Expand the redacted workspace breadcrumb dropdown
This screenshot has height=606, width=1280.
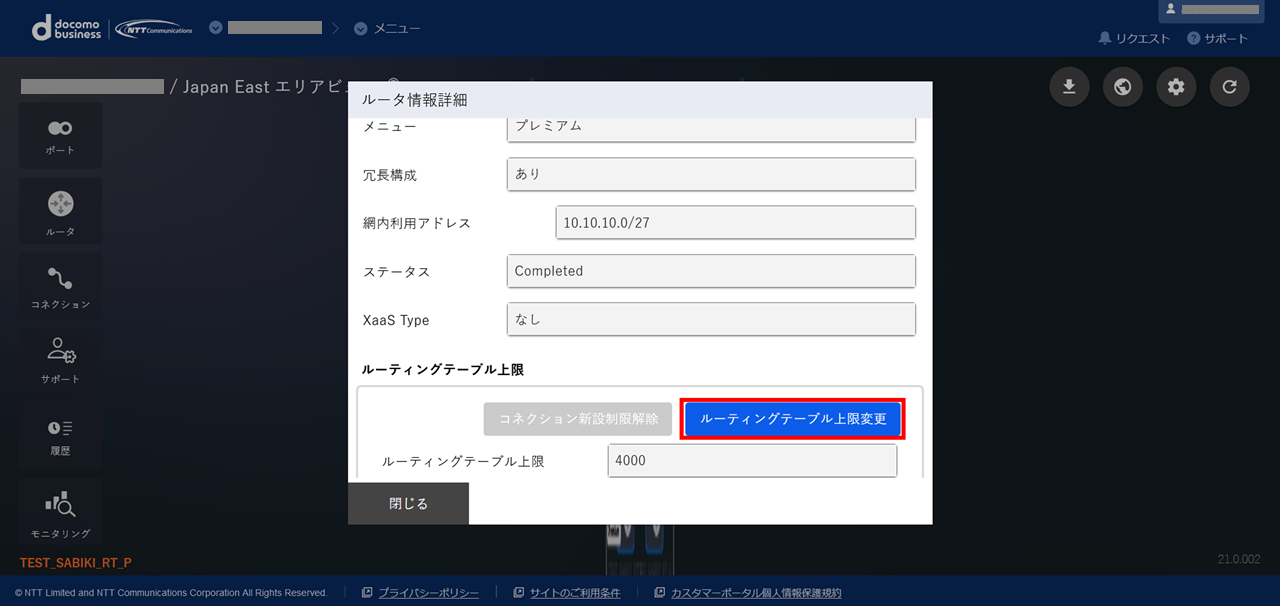[x=266, y=28]
